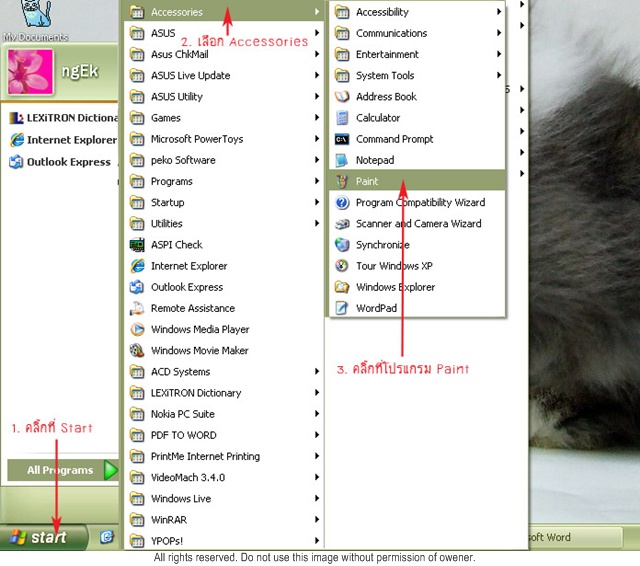Select LEXiTRON Dictionary folder in All Programs

coord(223,393)
